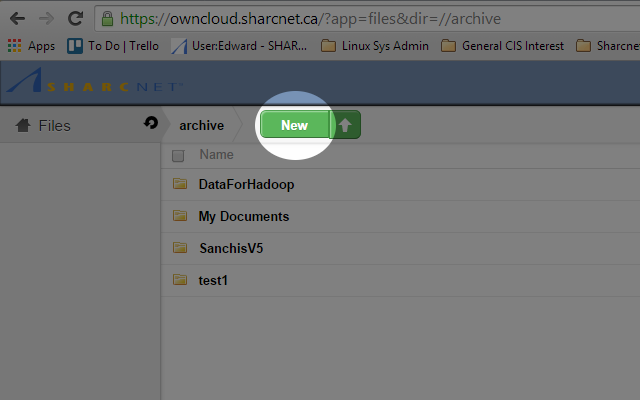Reload the page with the refresh icon
640x400 pixels.
coord(75,18)
